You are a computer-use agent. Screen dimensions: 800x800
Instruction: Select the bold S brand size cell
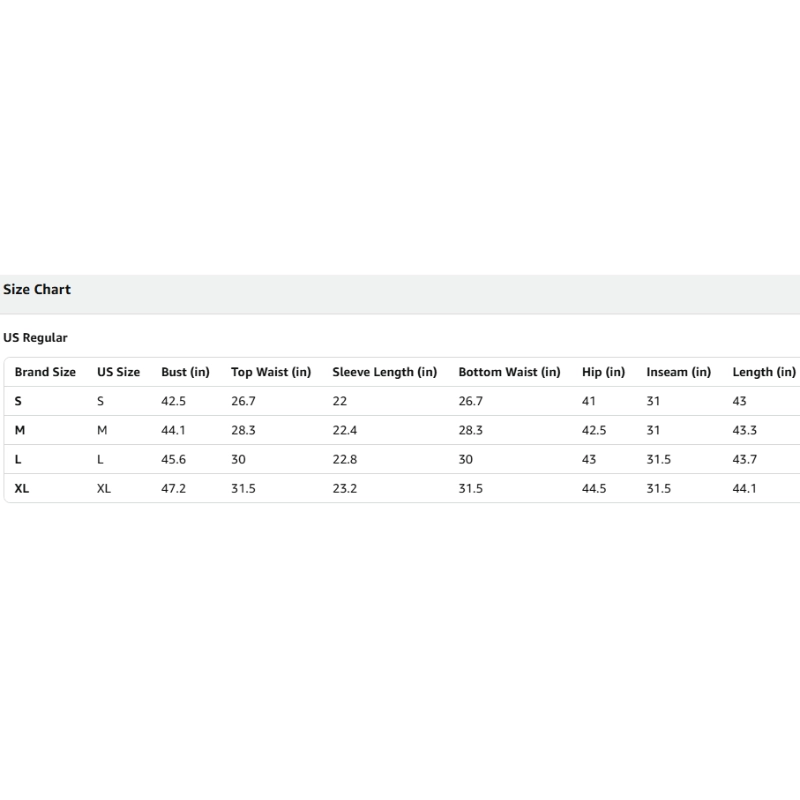(18, 401)
